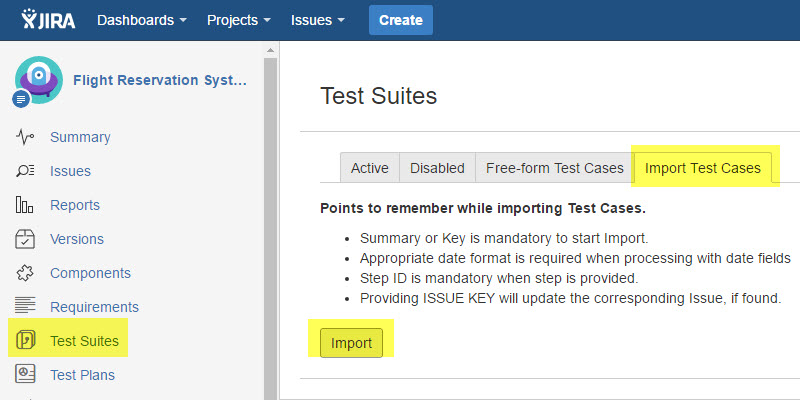800x400 pixels.
Task: Select the Disabled tab
Action: coord(437,168)
